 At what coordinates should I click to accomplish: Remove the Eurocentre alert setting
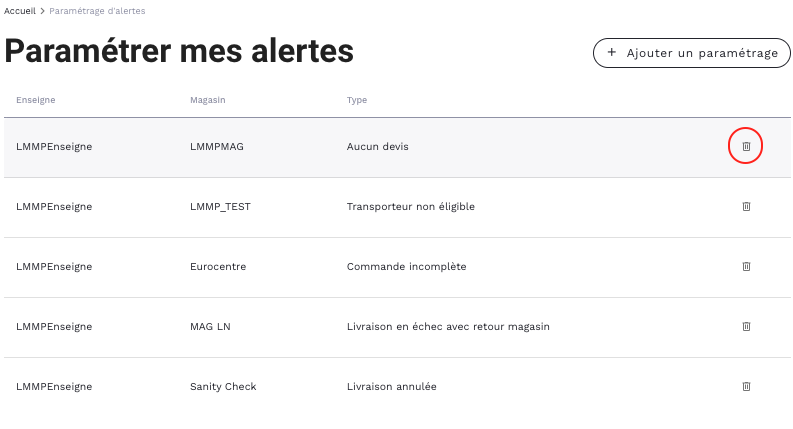[x=746, y=267]
